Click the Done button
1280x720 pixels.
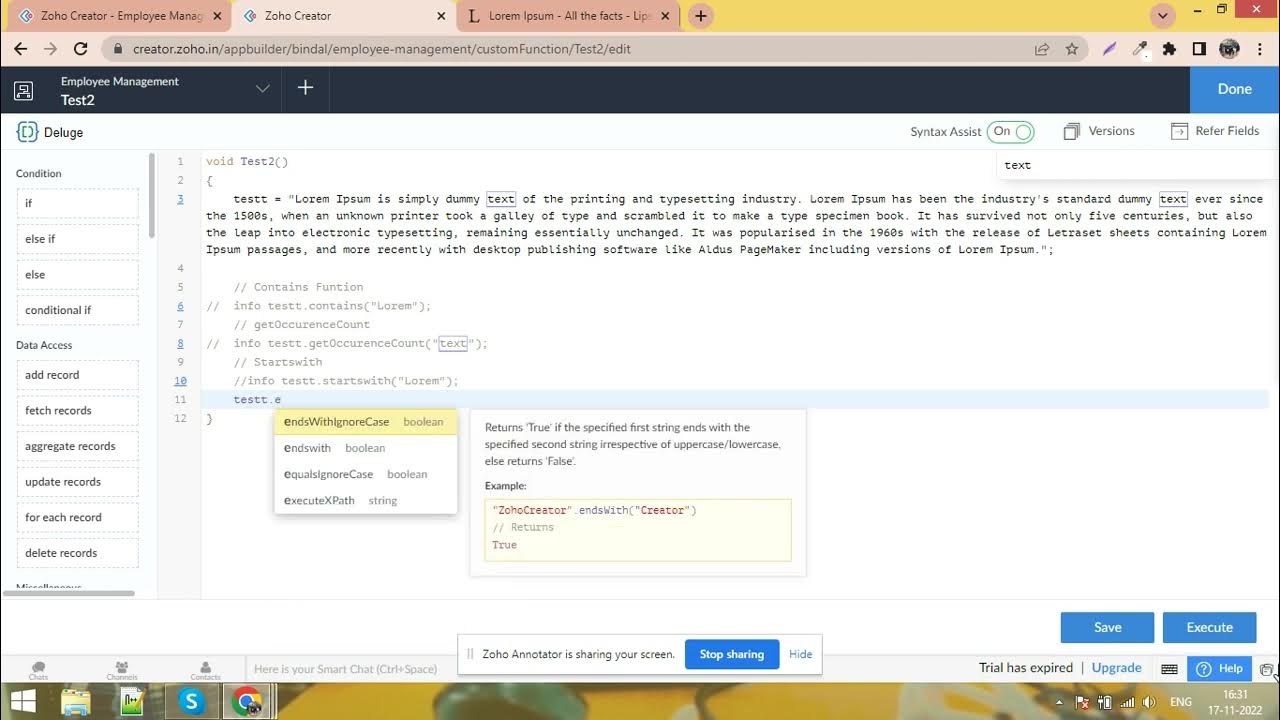click(1234, 89)
